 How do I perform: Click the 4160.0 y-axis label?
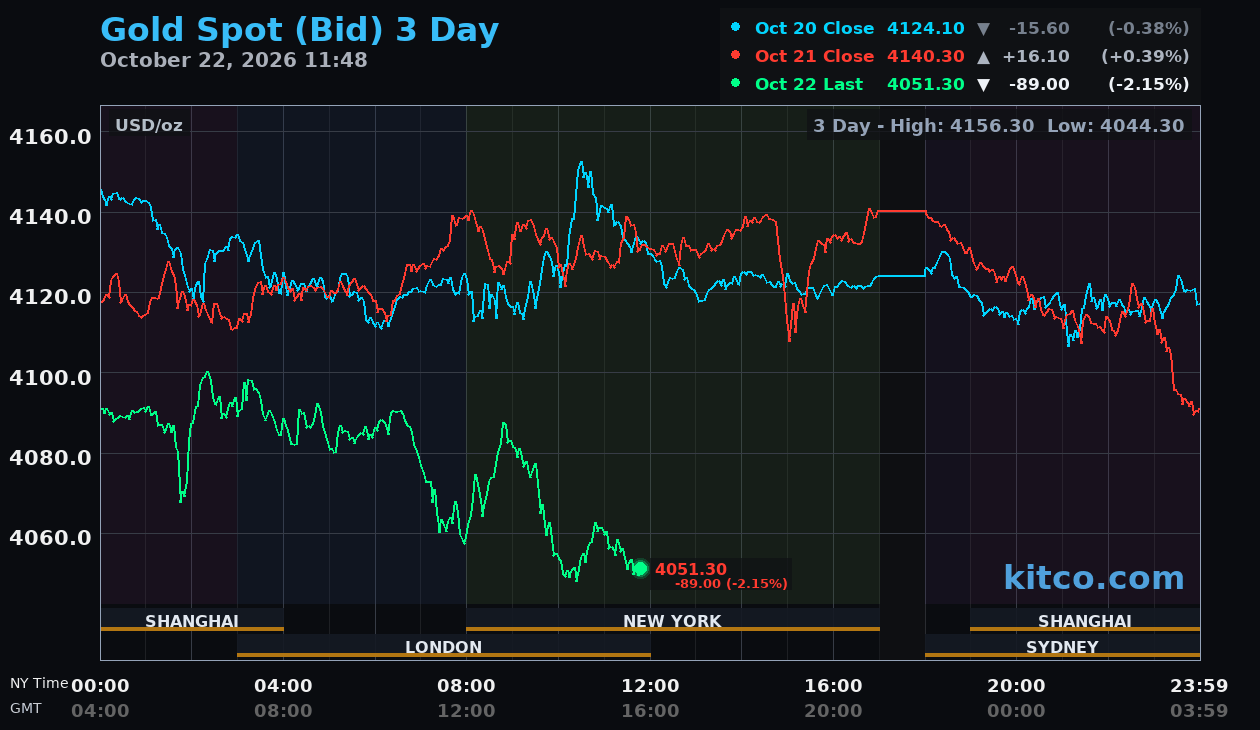50,136
